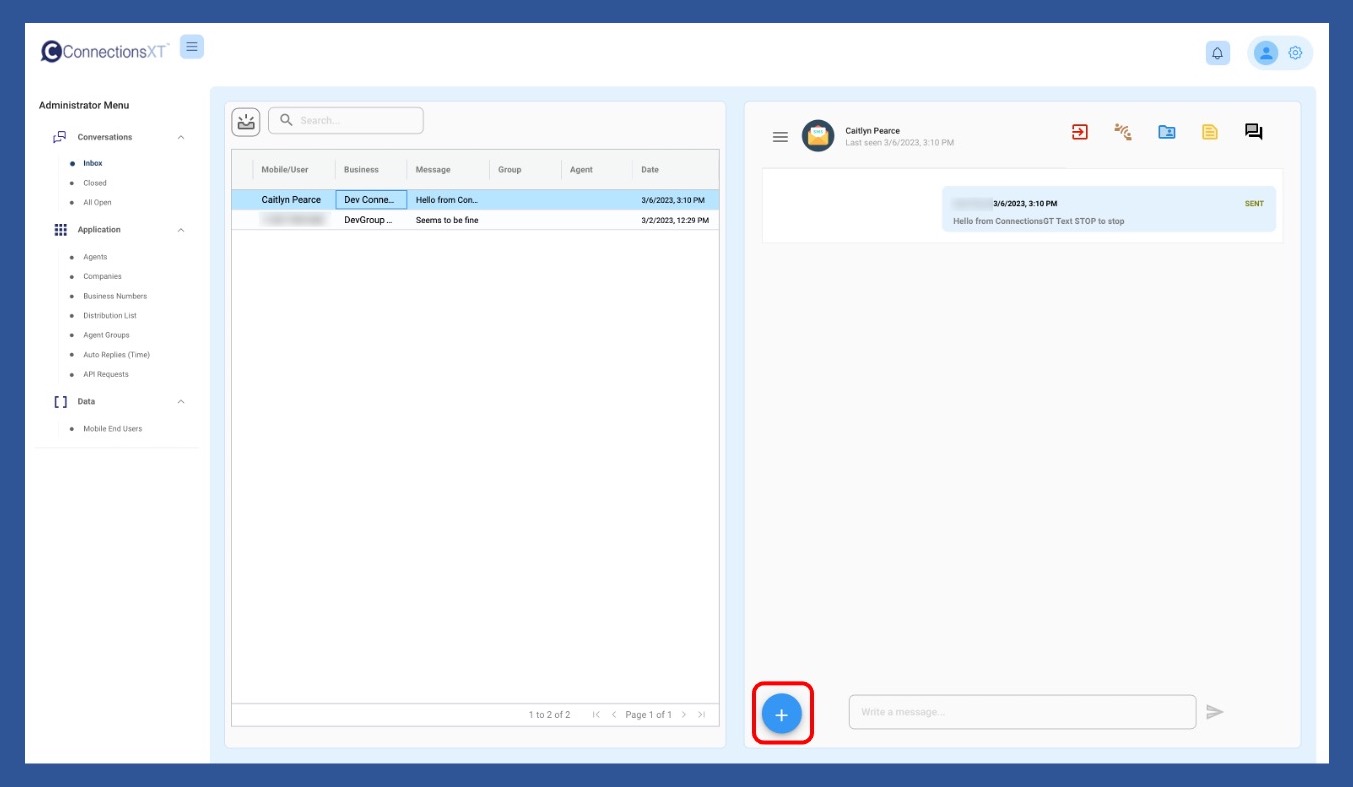Click the blue plus attachment button
1353x787 pixels.
[x=782, y=714]
